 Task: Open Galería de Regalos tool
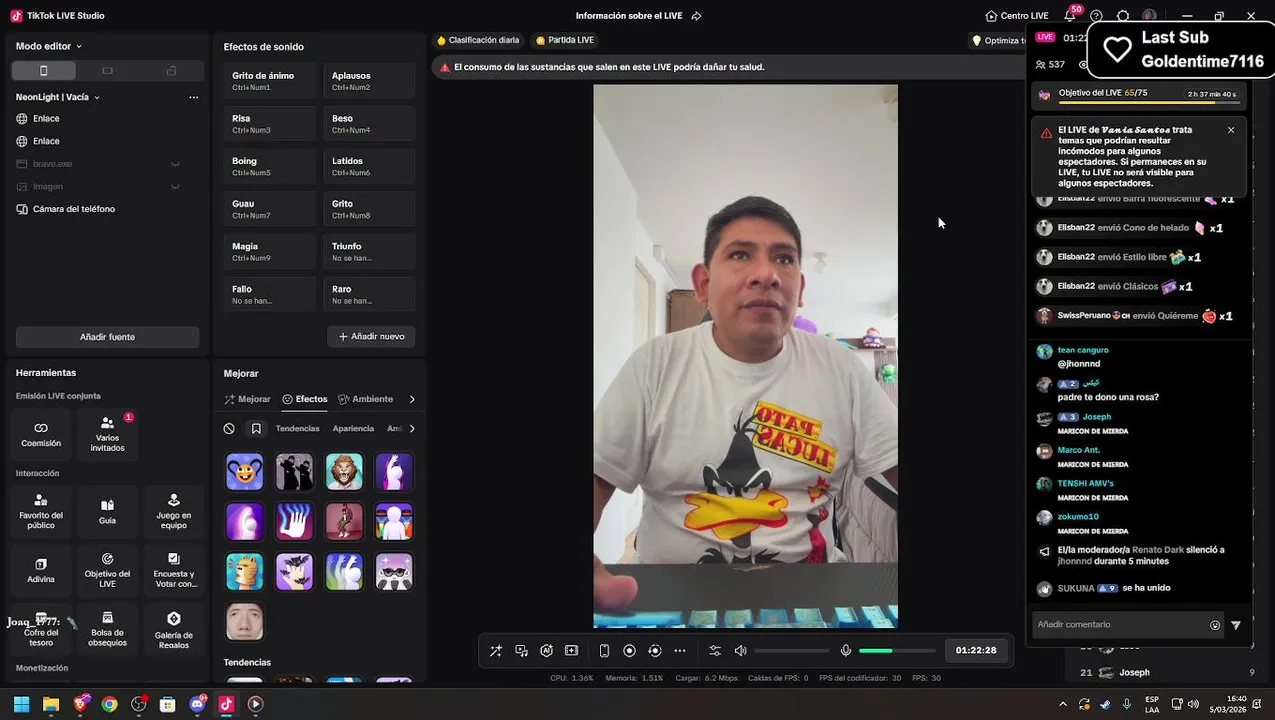[x=174, y=629]
